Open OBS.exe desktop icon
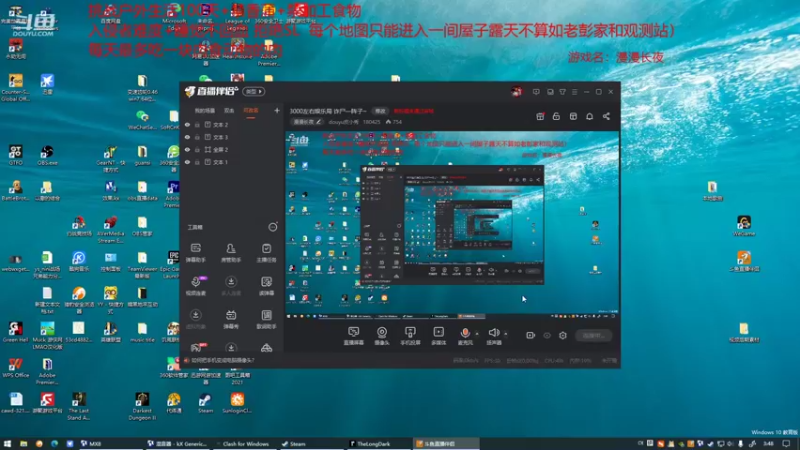This screenshot has width=800, height=450. point(47,155)
